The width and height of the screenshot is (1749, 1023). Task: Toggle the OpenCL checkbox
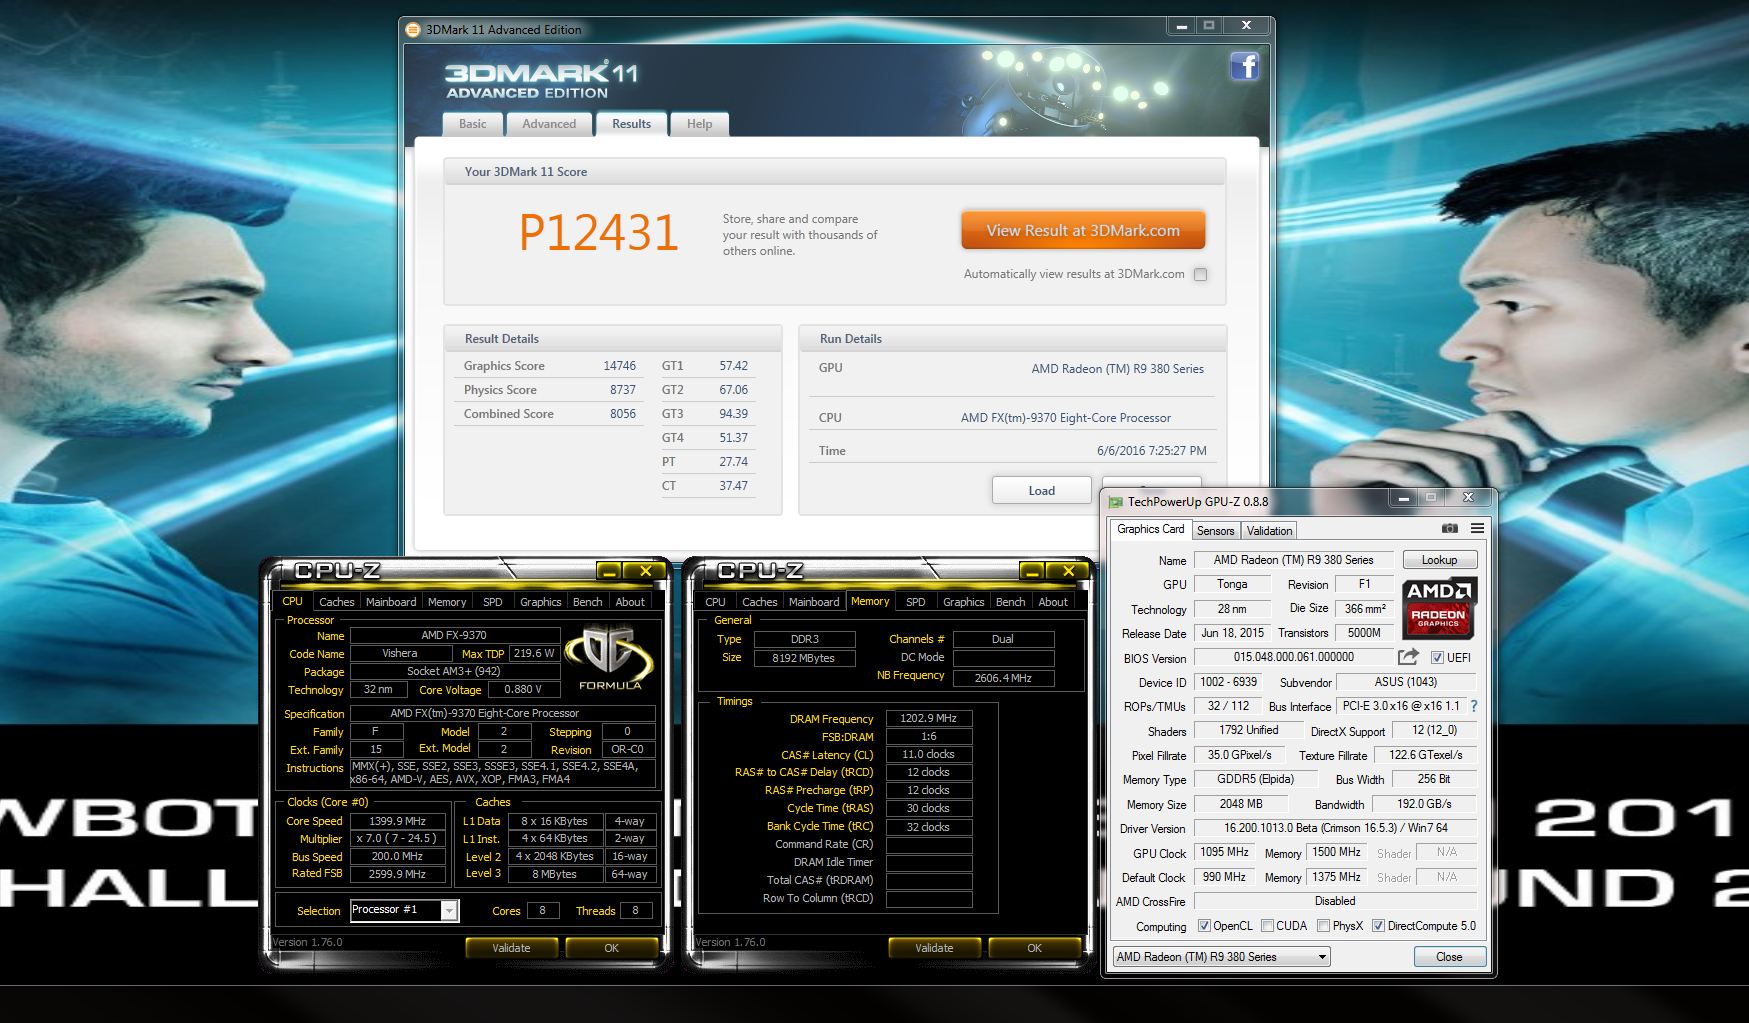coord(1204,926)
